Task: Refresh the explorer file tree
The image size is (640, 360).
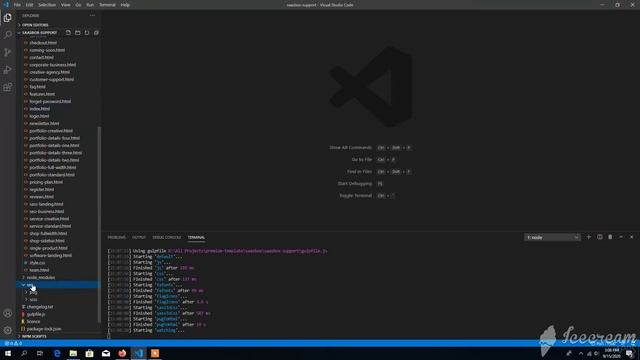Action: pyautogui.click(x=87, y=33)
